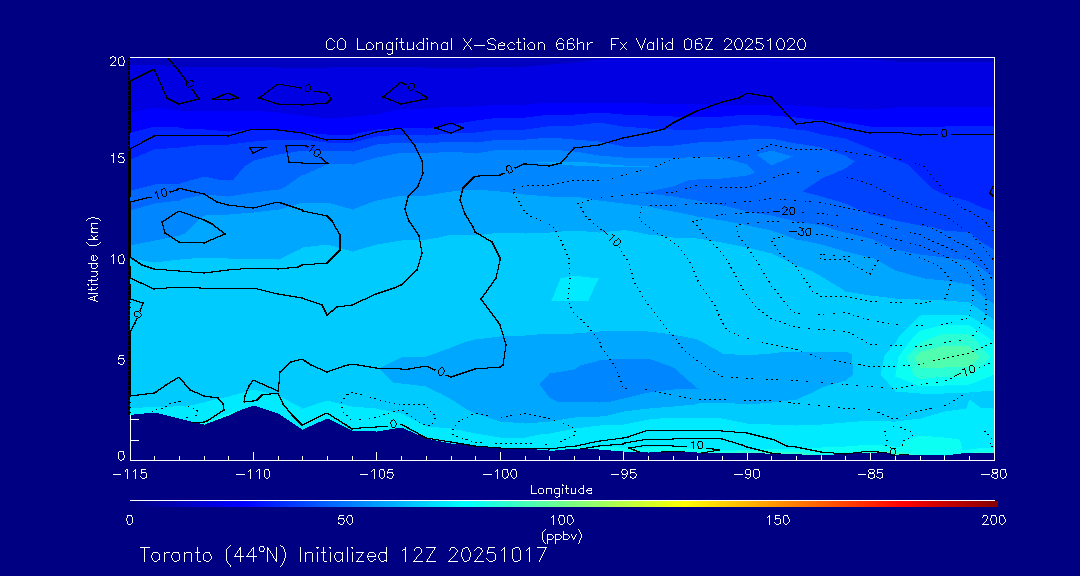Image resolution: width=1080 pixels, height=576 pixels.
Task: Click the small cyan patch near 8 km altitude
Action: point(574,289)
